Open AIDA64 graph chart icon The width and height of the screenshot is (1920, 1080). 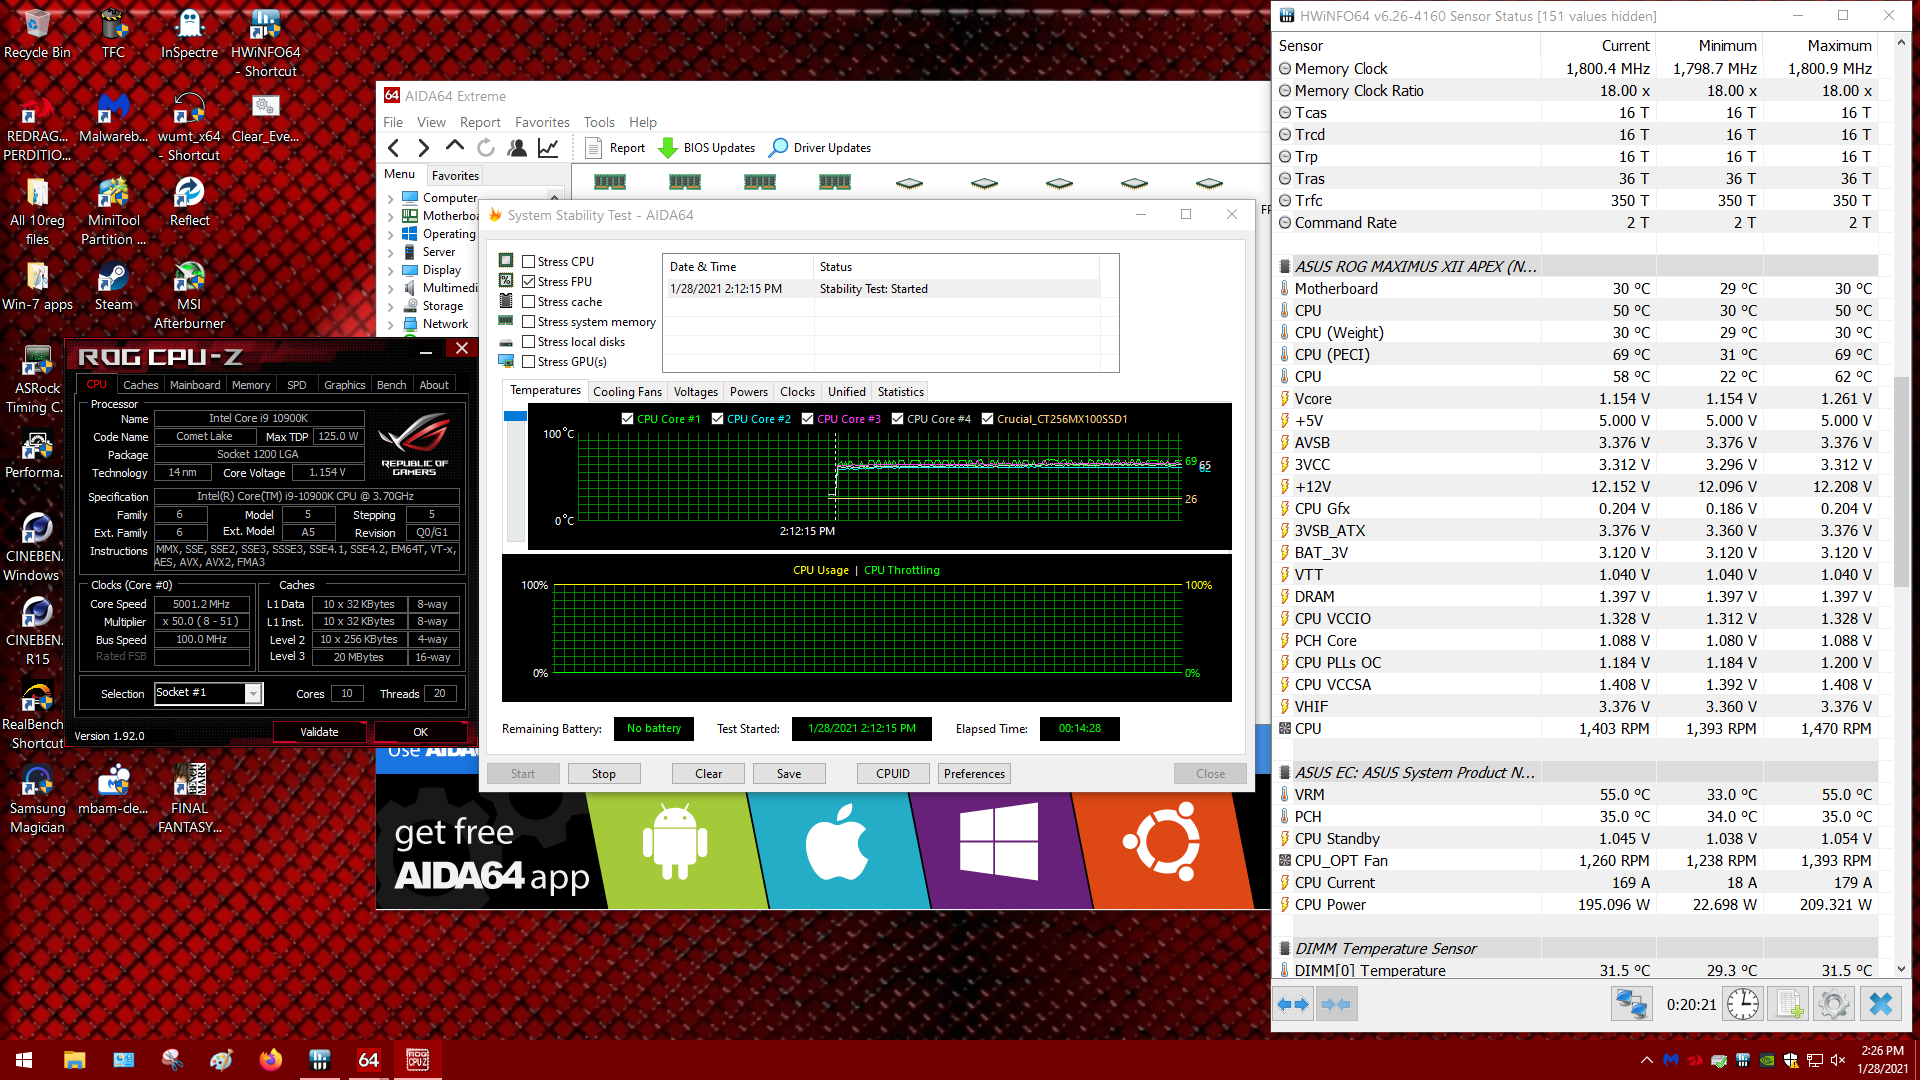point(548,148)
